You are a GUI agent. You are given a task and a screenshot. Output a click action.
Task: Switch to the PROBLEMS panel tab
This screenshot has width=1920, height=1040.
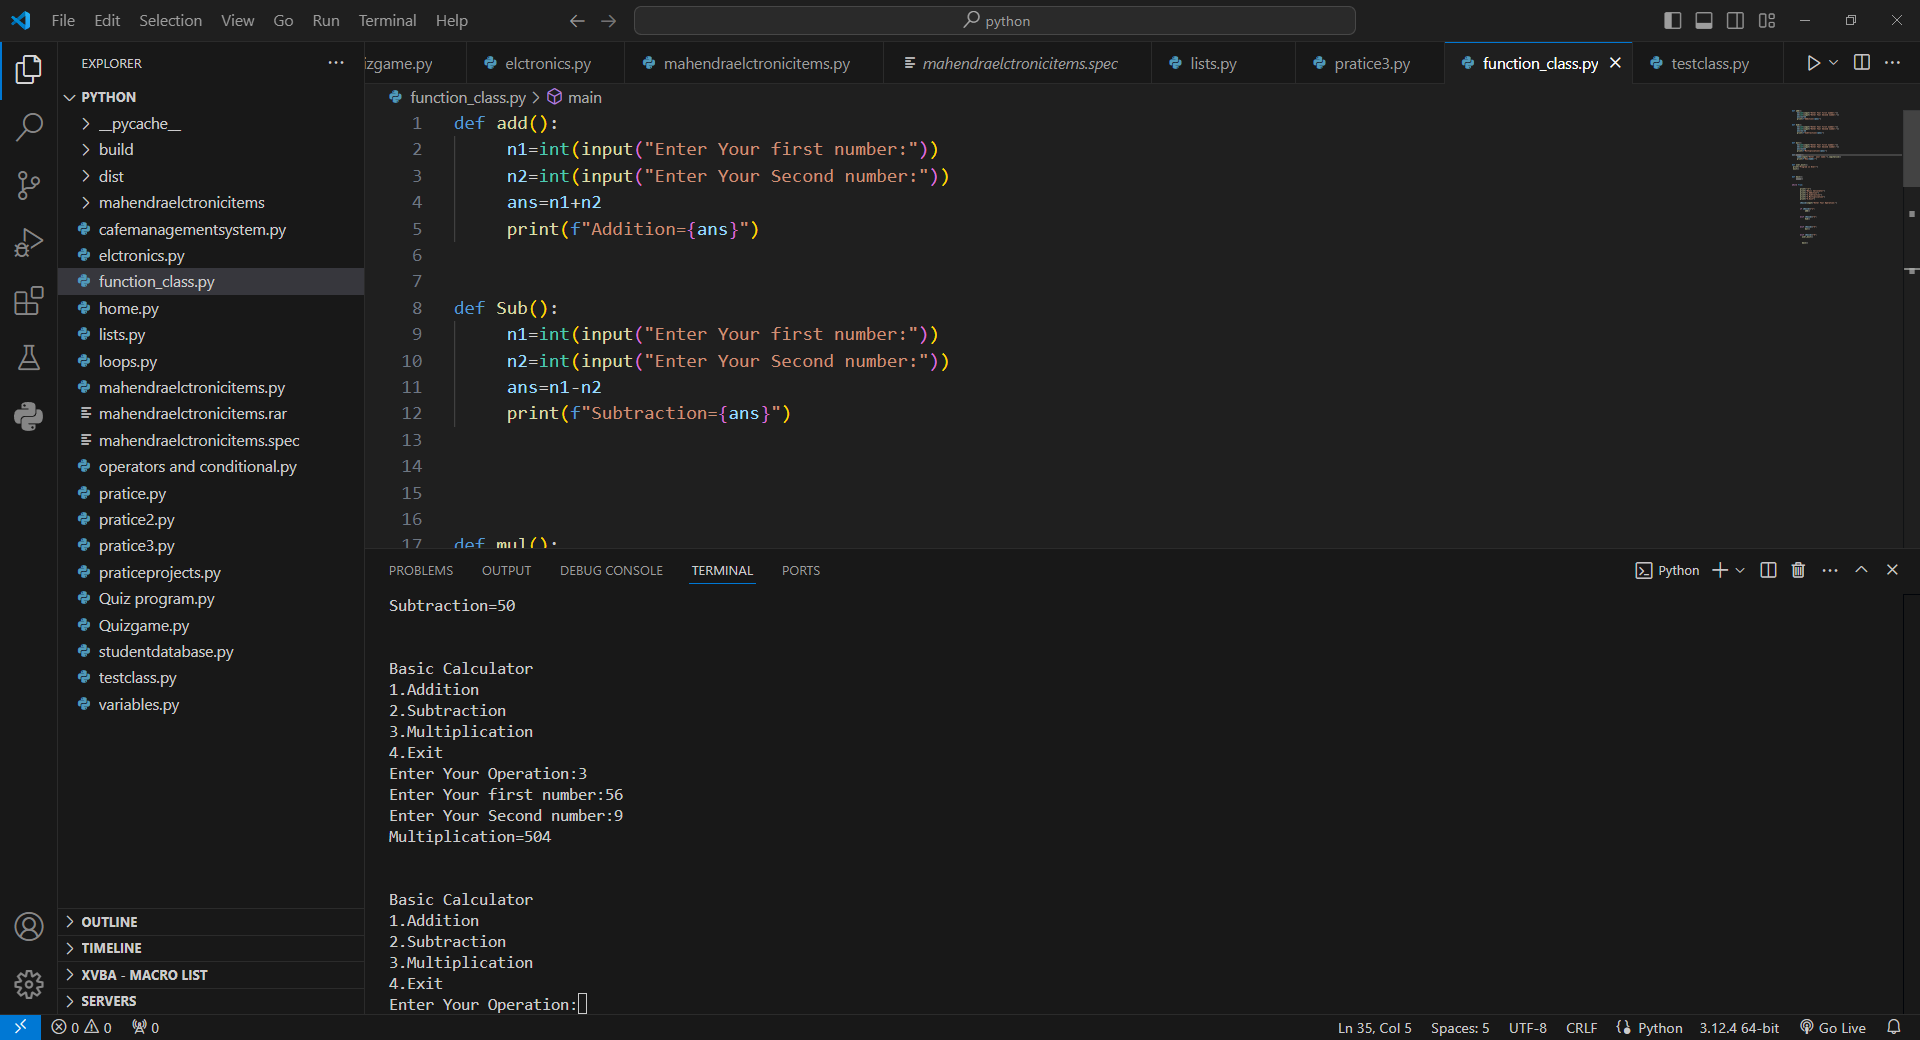421,570
